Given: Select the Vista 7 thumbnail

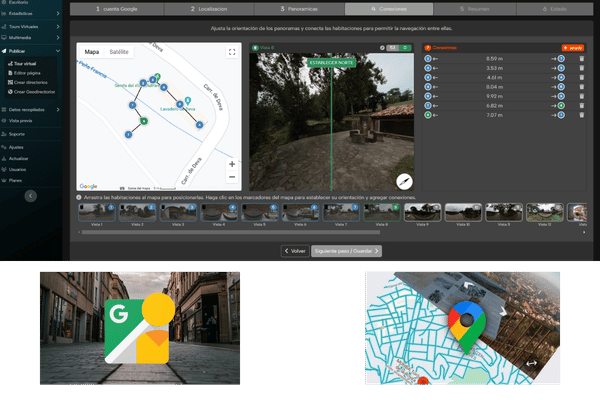Looking at the screenshot, I should tap(341, 212).
